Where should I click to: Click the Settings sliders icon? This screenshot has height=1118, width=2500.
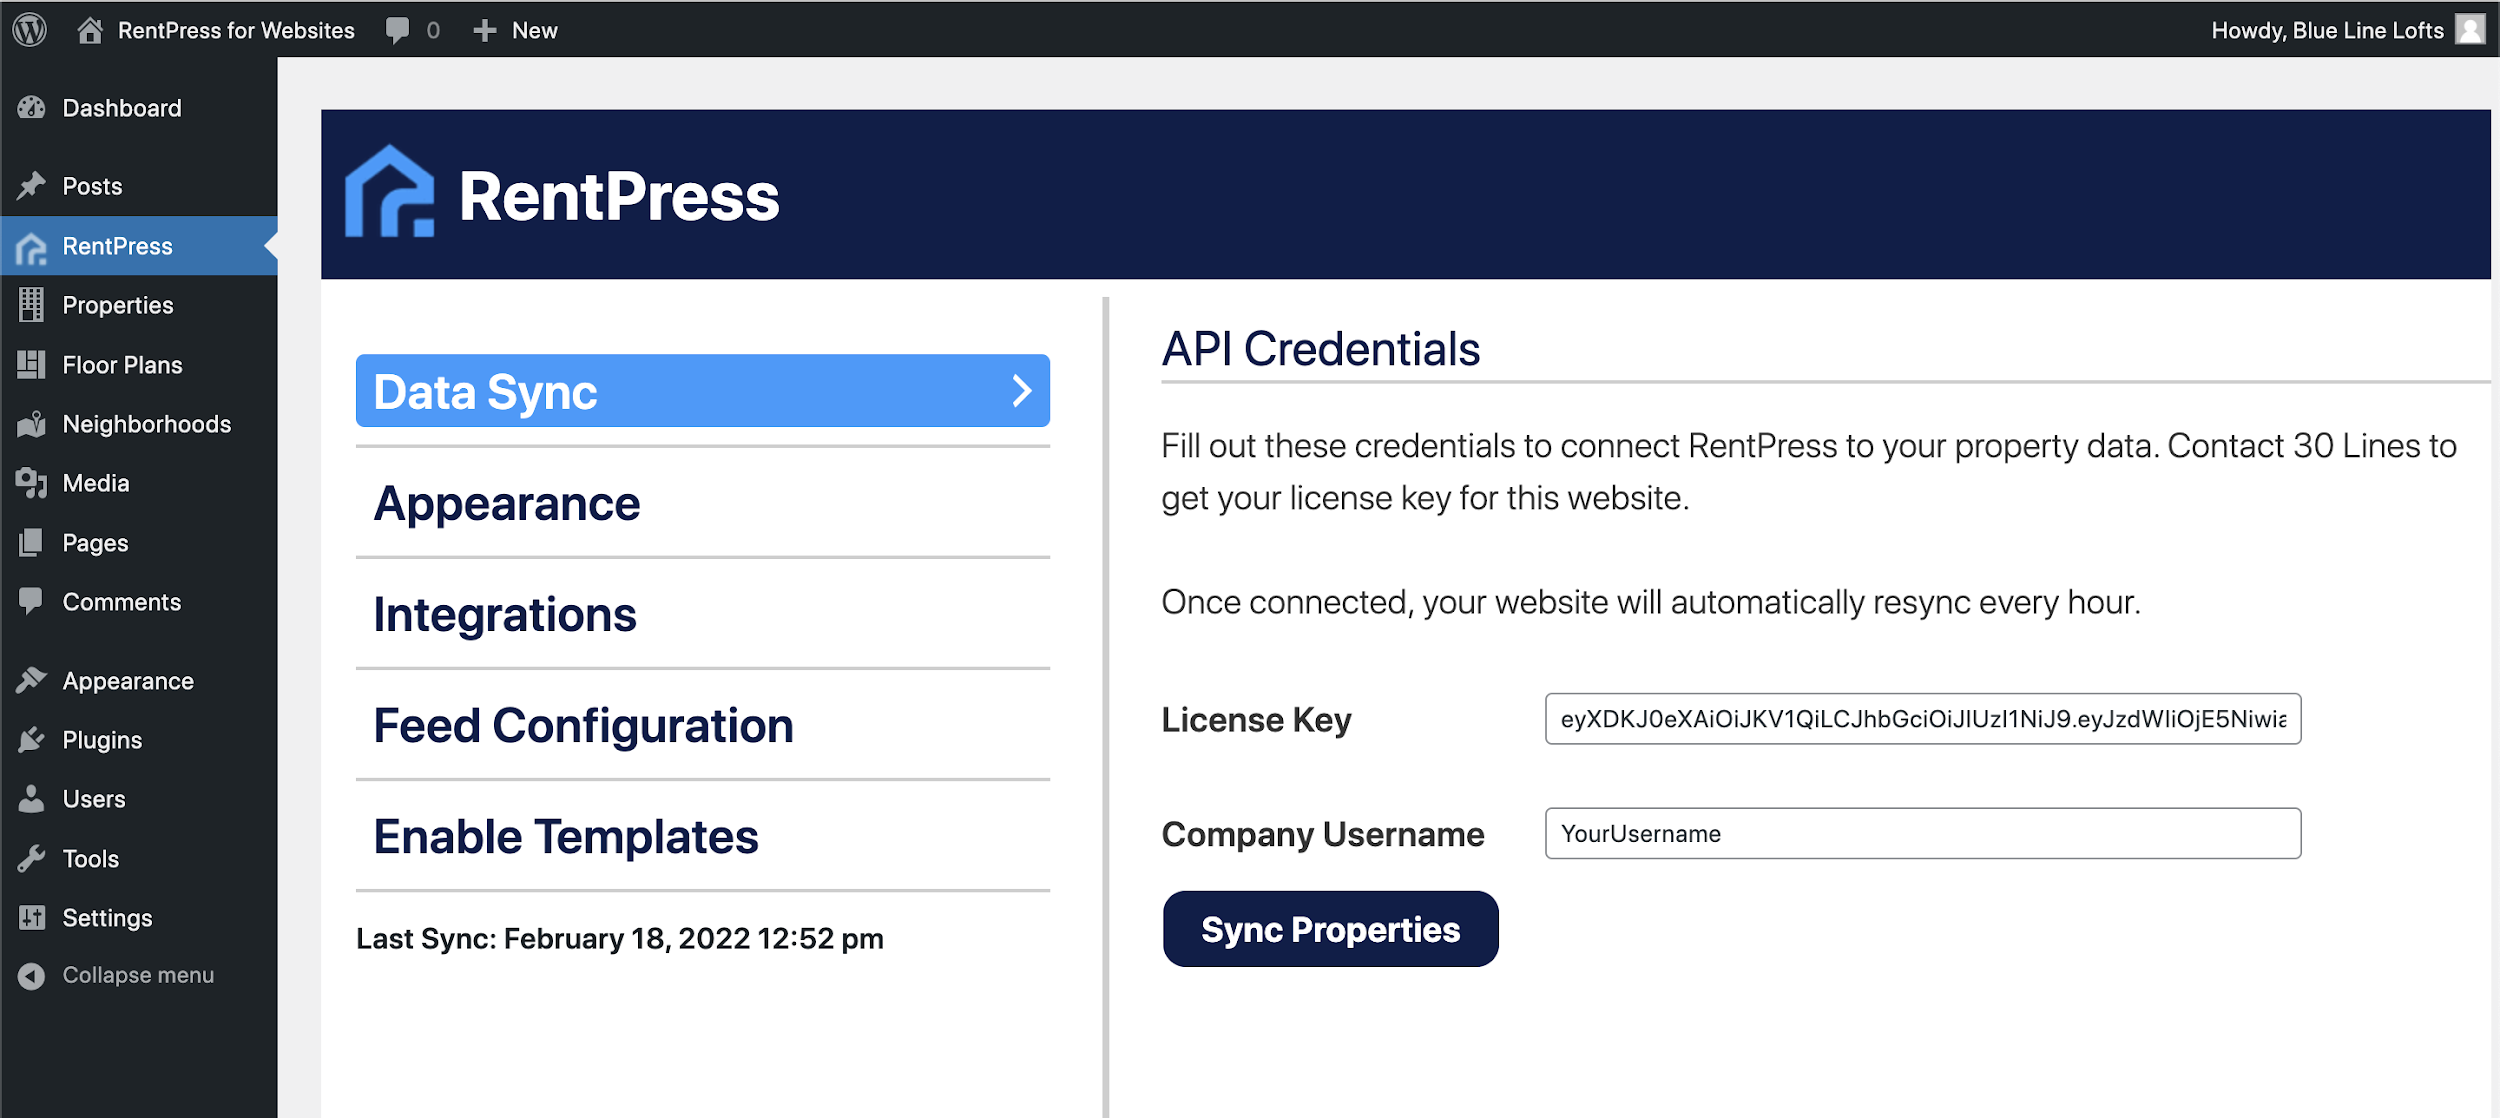point(32,917)
